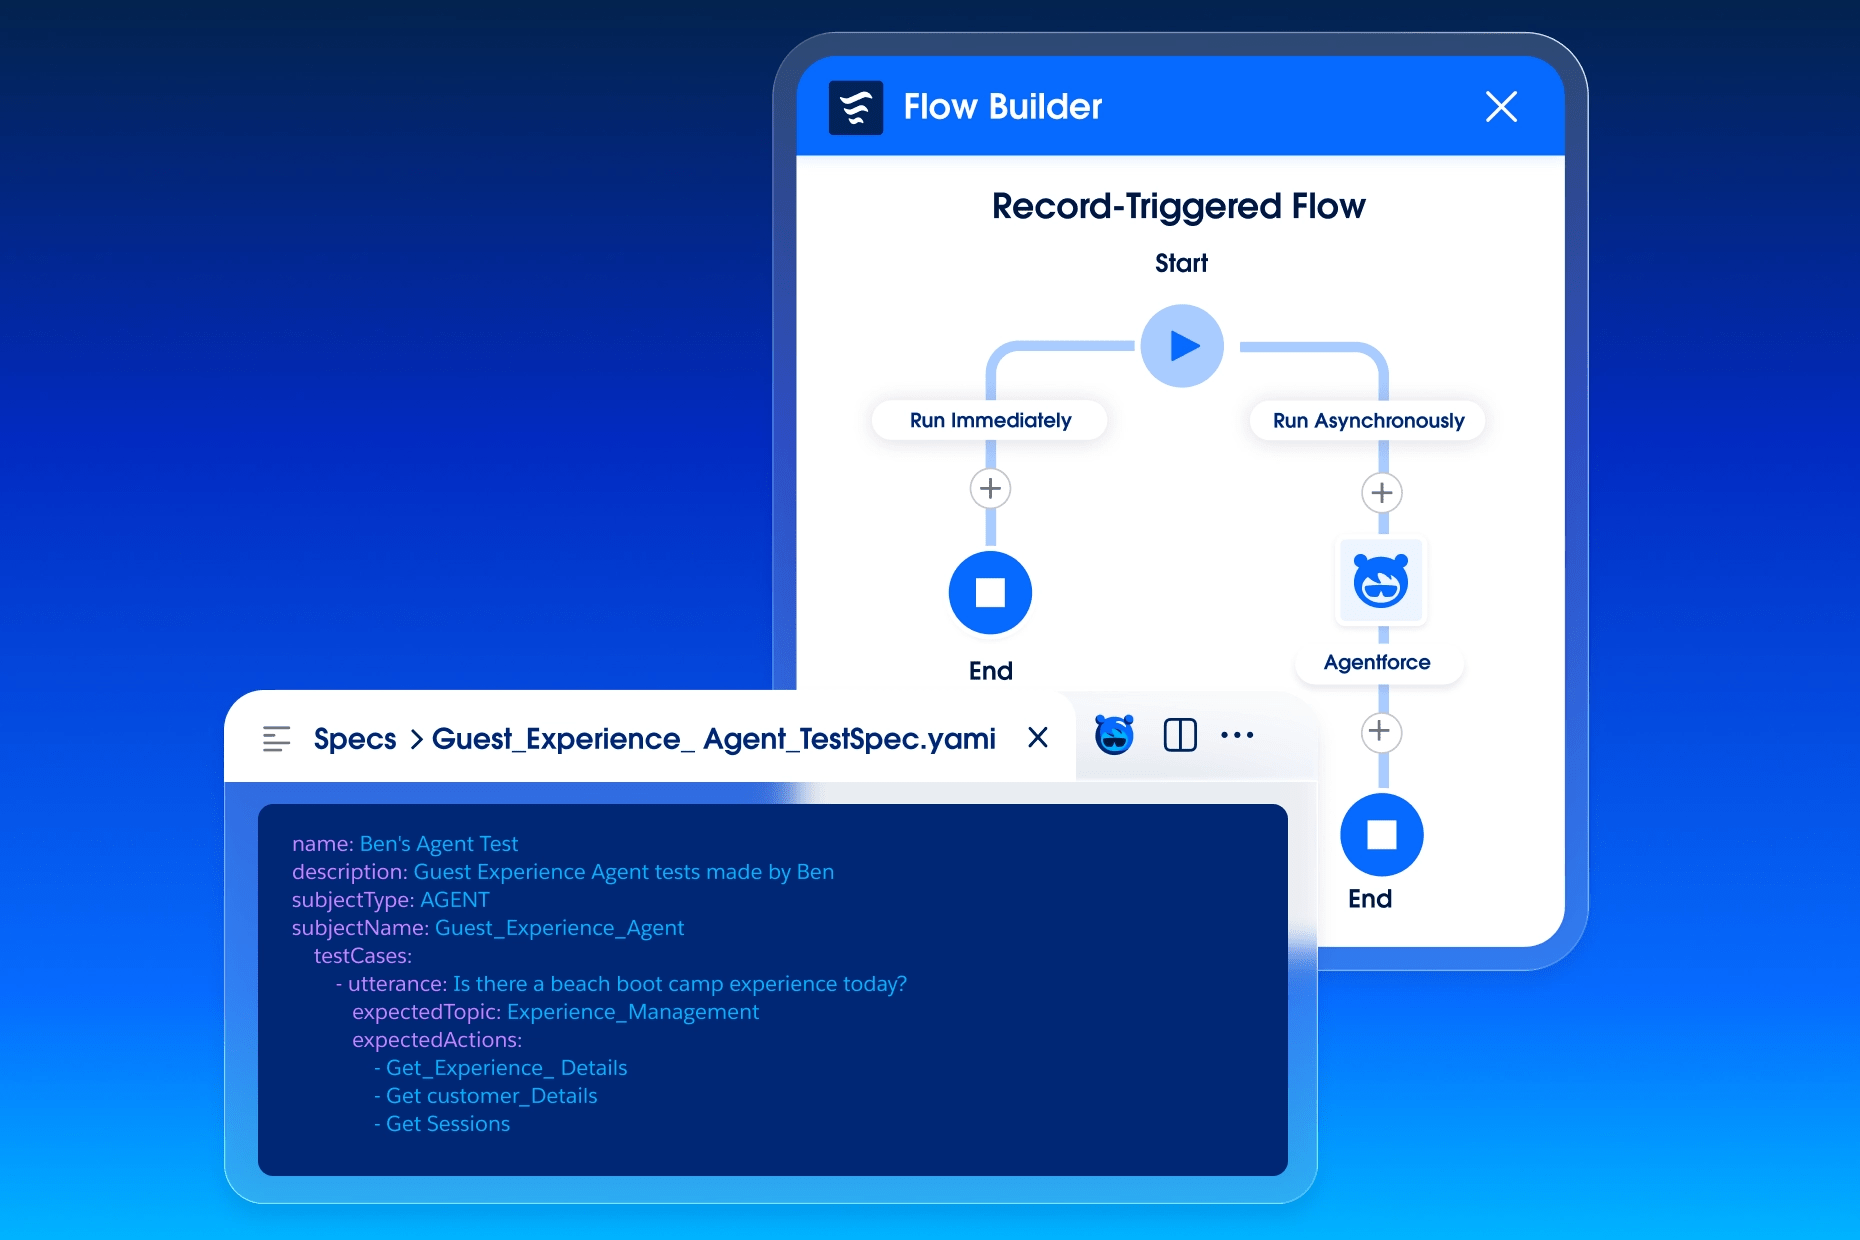Click the expectedTopic: Experience_Management line
This screenshot has height=1240, width=1860.
pos(555,1012)
